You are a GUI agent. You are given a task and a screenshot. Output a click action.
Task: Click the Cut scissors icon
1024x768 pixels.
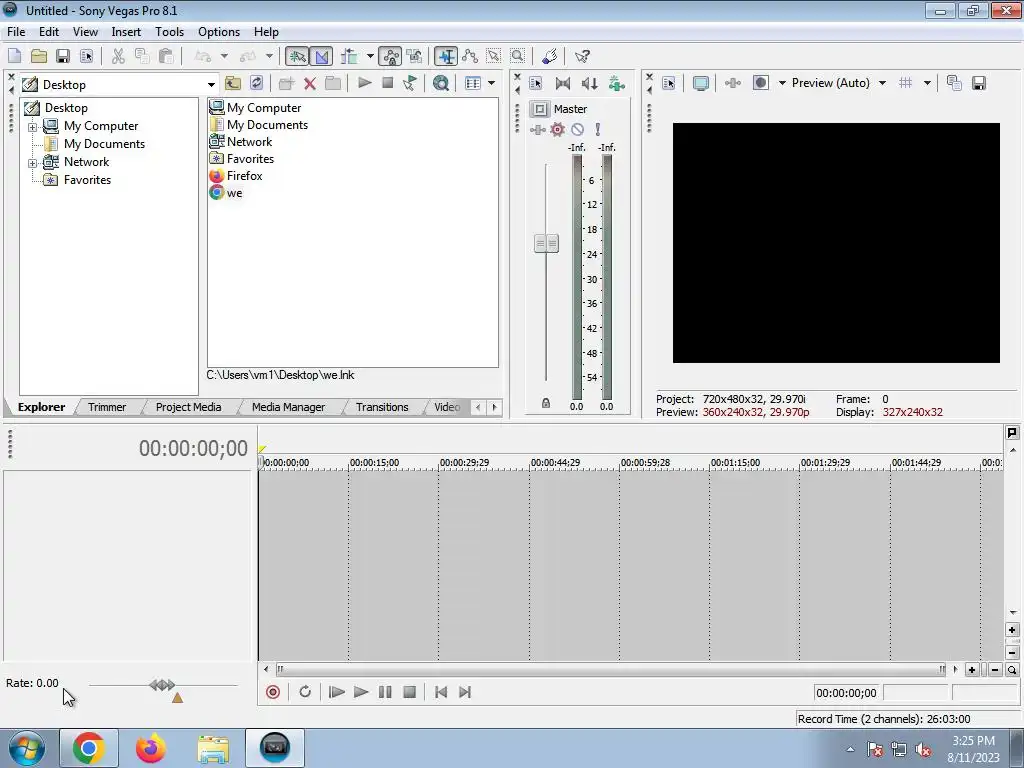pos(118,56)
